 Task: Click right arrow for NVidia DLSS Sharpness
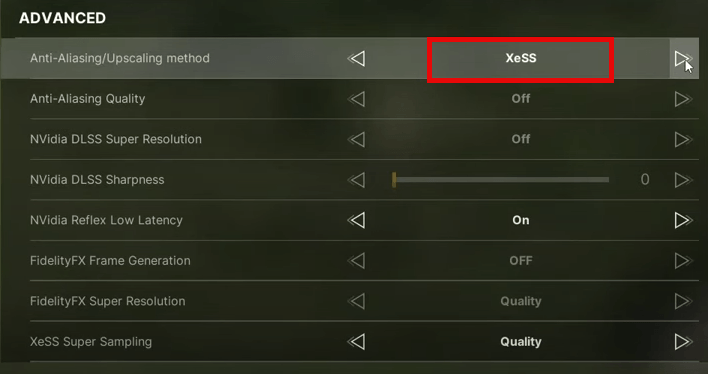point(684,180)
